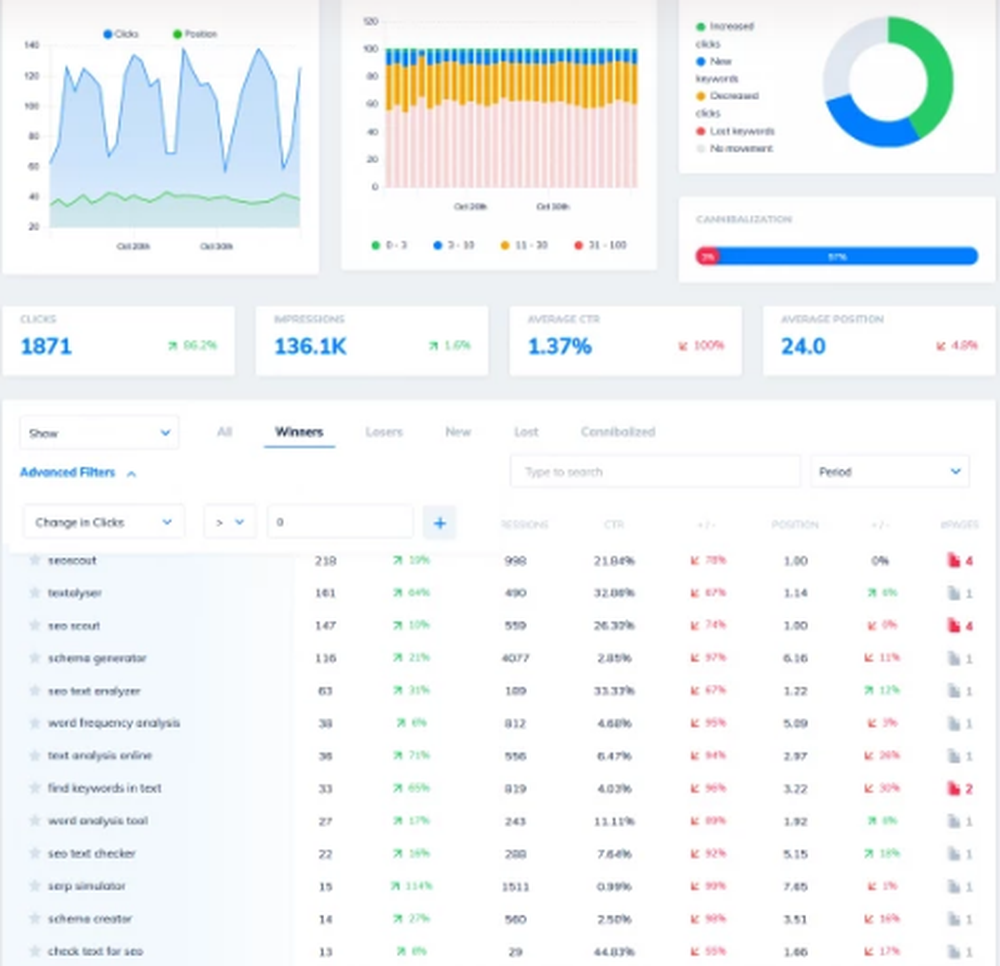Star the word analysis tool keyword
The height and width of the screenshot is (966, 1000).
click(x=34, y=821)
